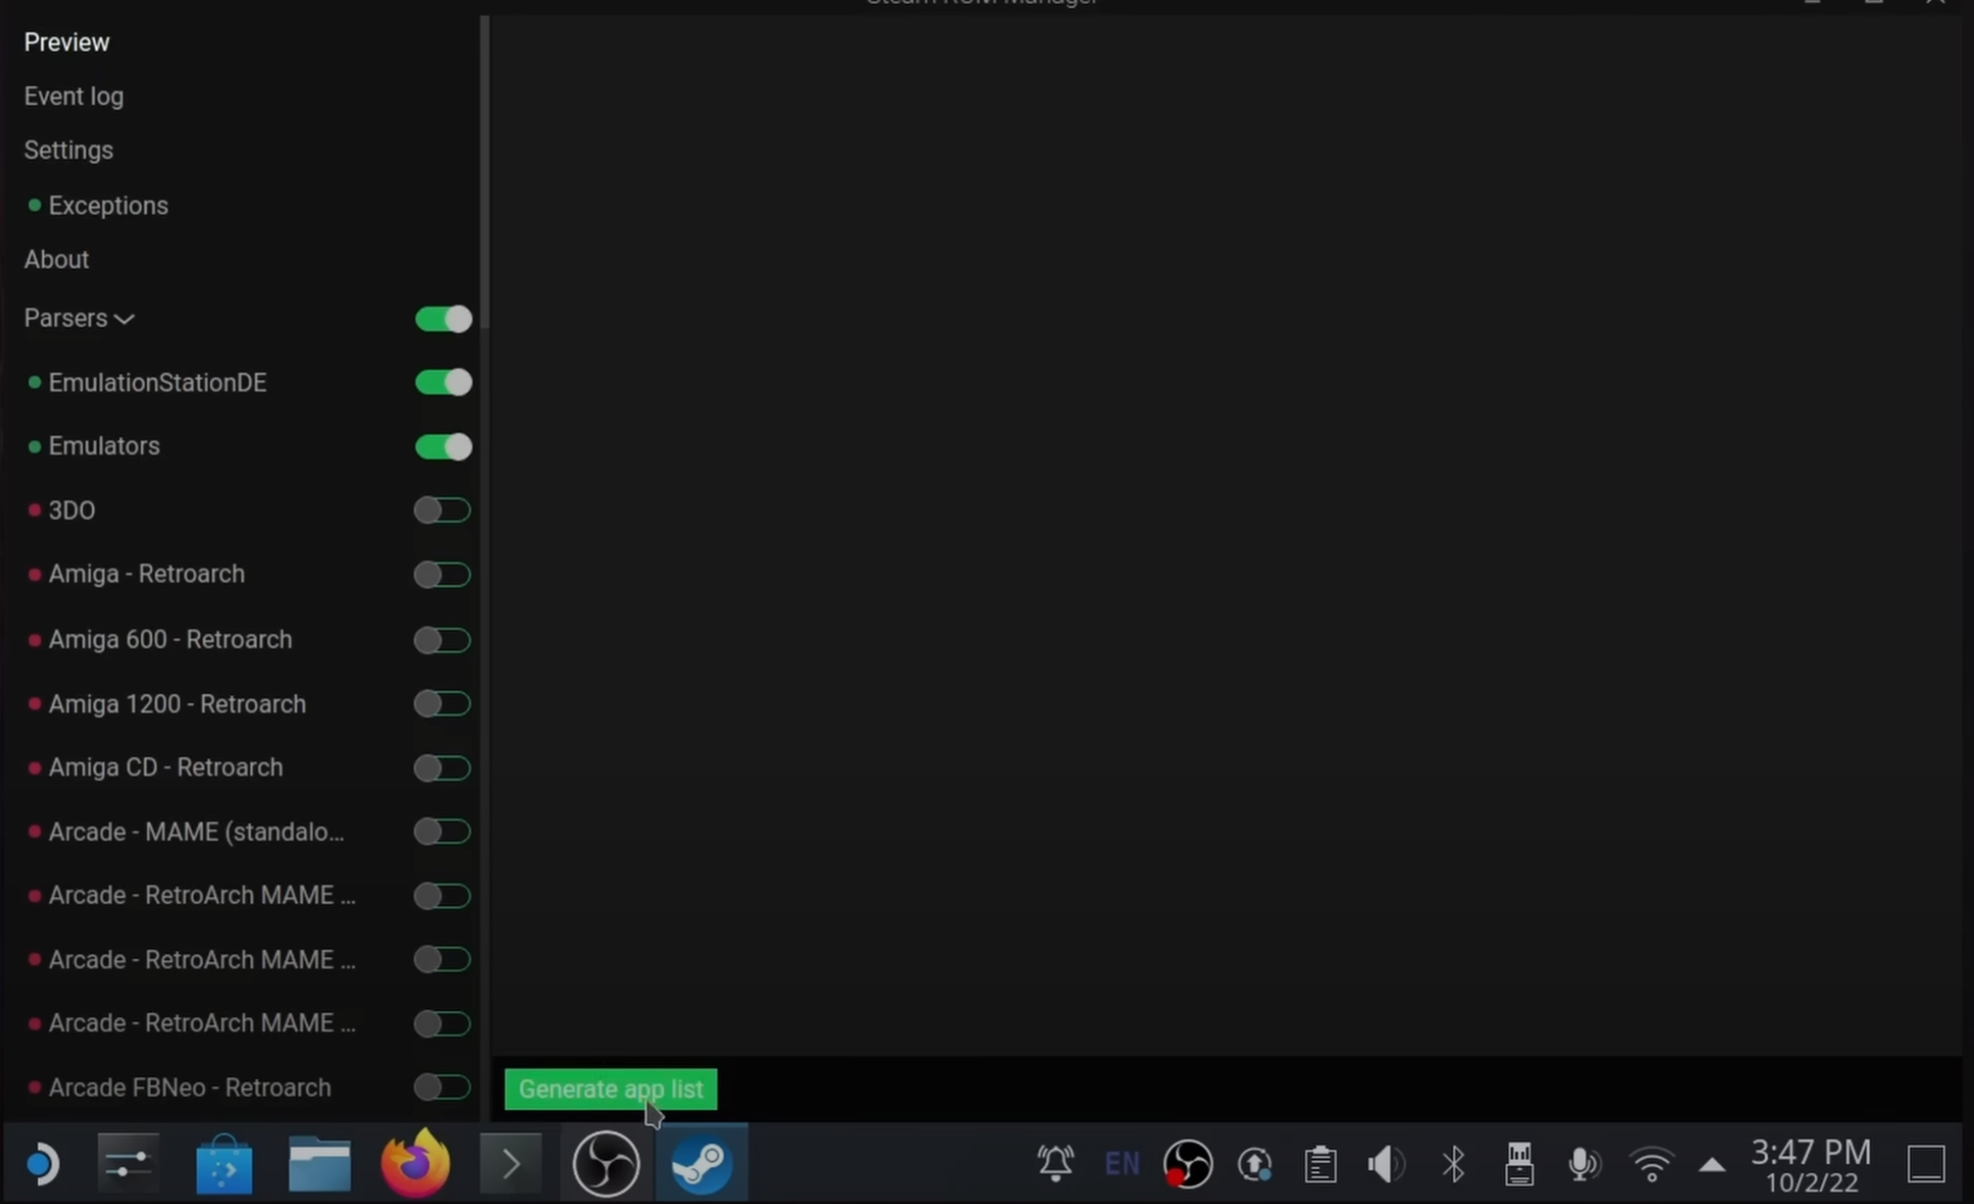
Task: Select the 3DO parser entry
Action: (x=72, y=510)
